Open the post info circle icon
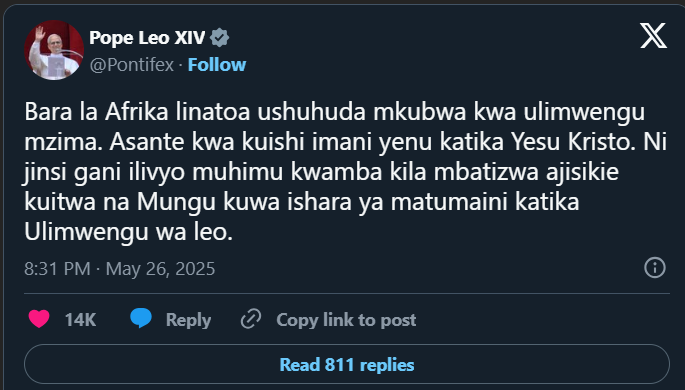This screenshot has width=685, height=390. (x=654, y=267)
